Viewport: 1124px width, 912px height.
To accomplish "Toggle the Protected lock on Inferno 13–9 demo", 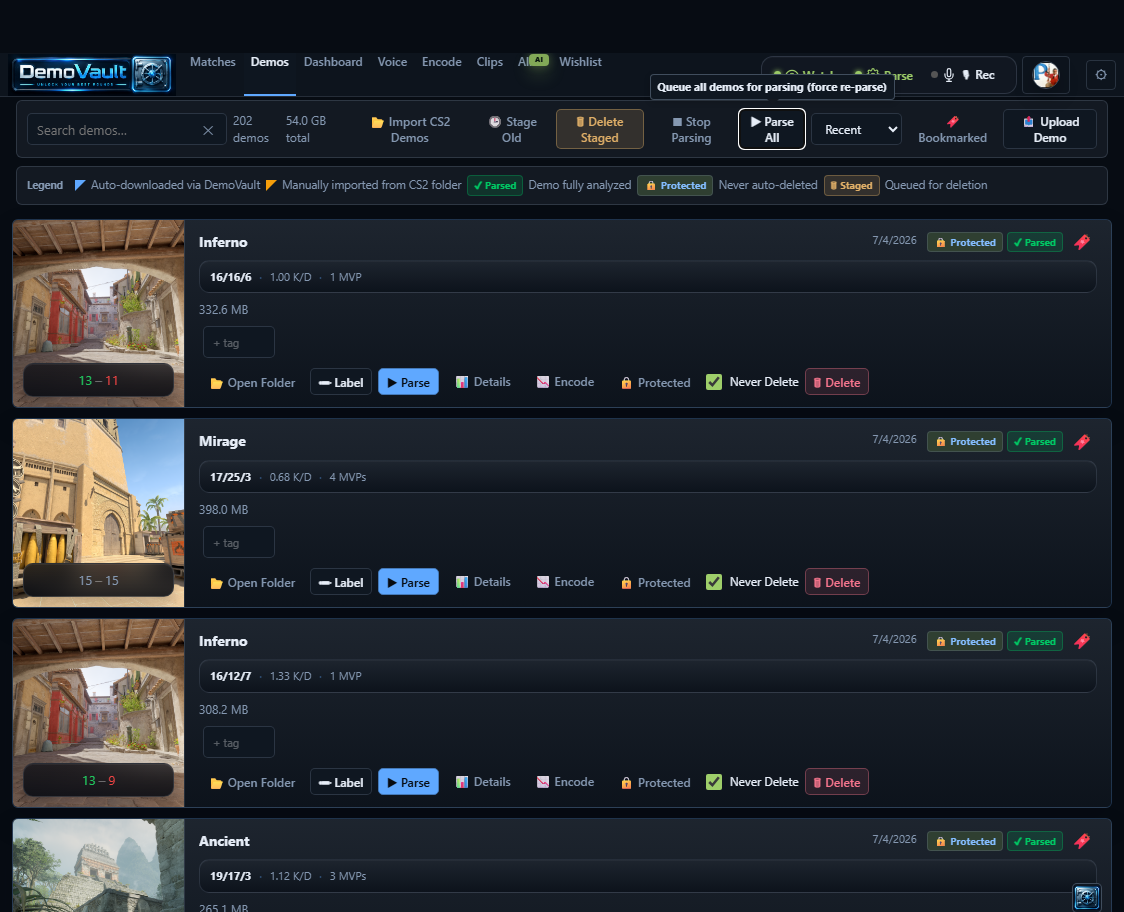I will click(x=655, y=782).
